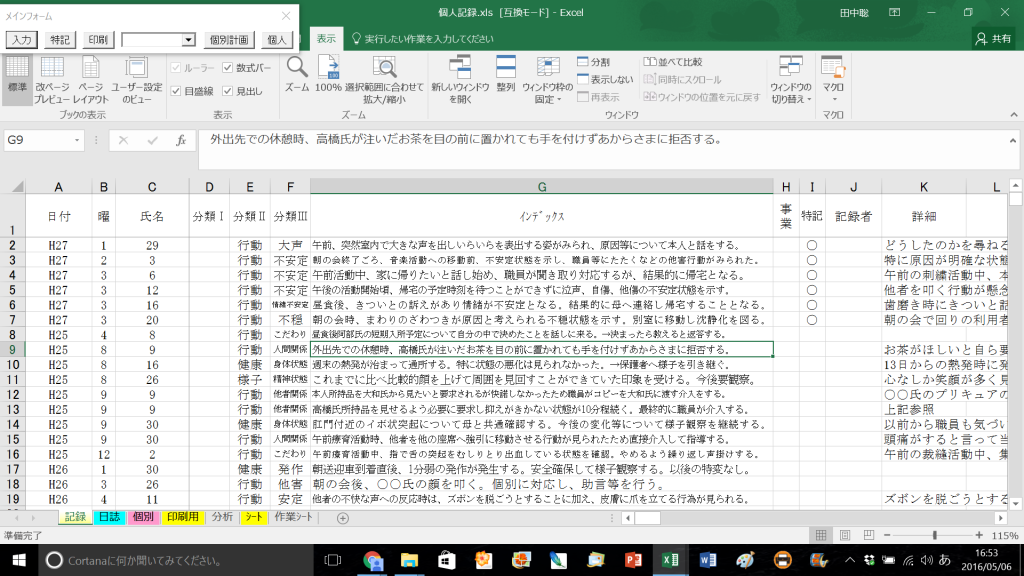This screenshot has width=1024, height=576.
Task: Click the formula bar confirm checkmark icon
Action: click(152, 140)
